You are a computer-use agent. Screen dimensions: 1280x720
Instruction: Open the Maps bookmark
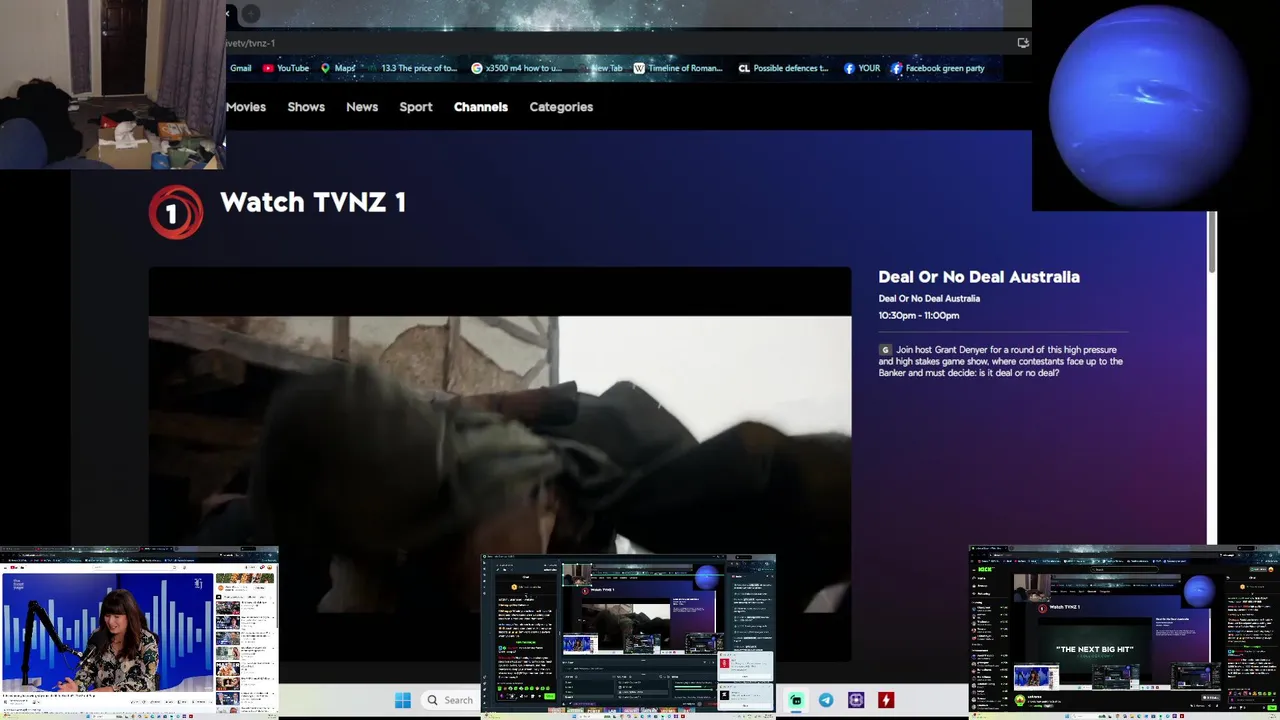click(x=338, y=68)
